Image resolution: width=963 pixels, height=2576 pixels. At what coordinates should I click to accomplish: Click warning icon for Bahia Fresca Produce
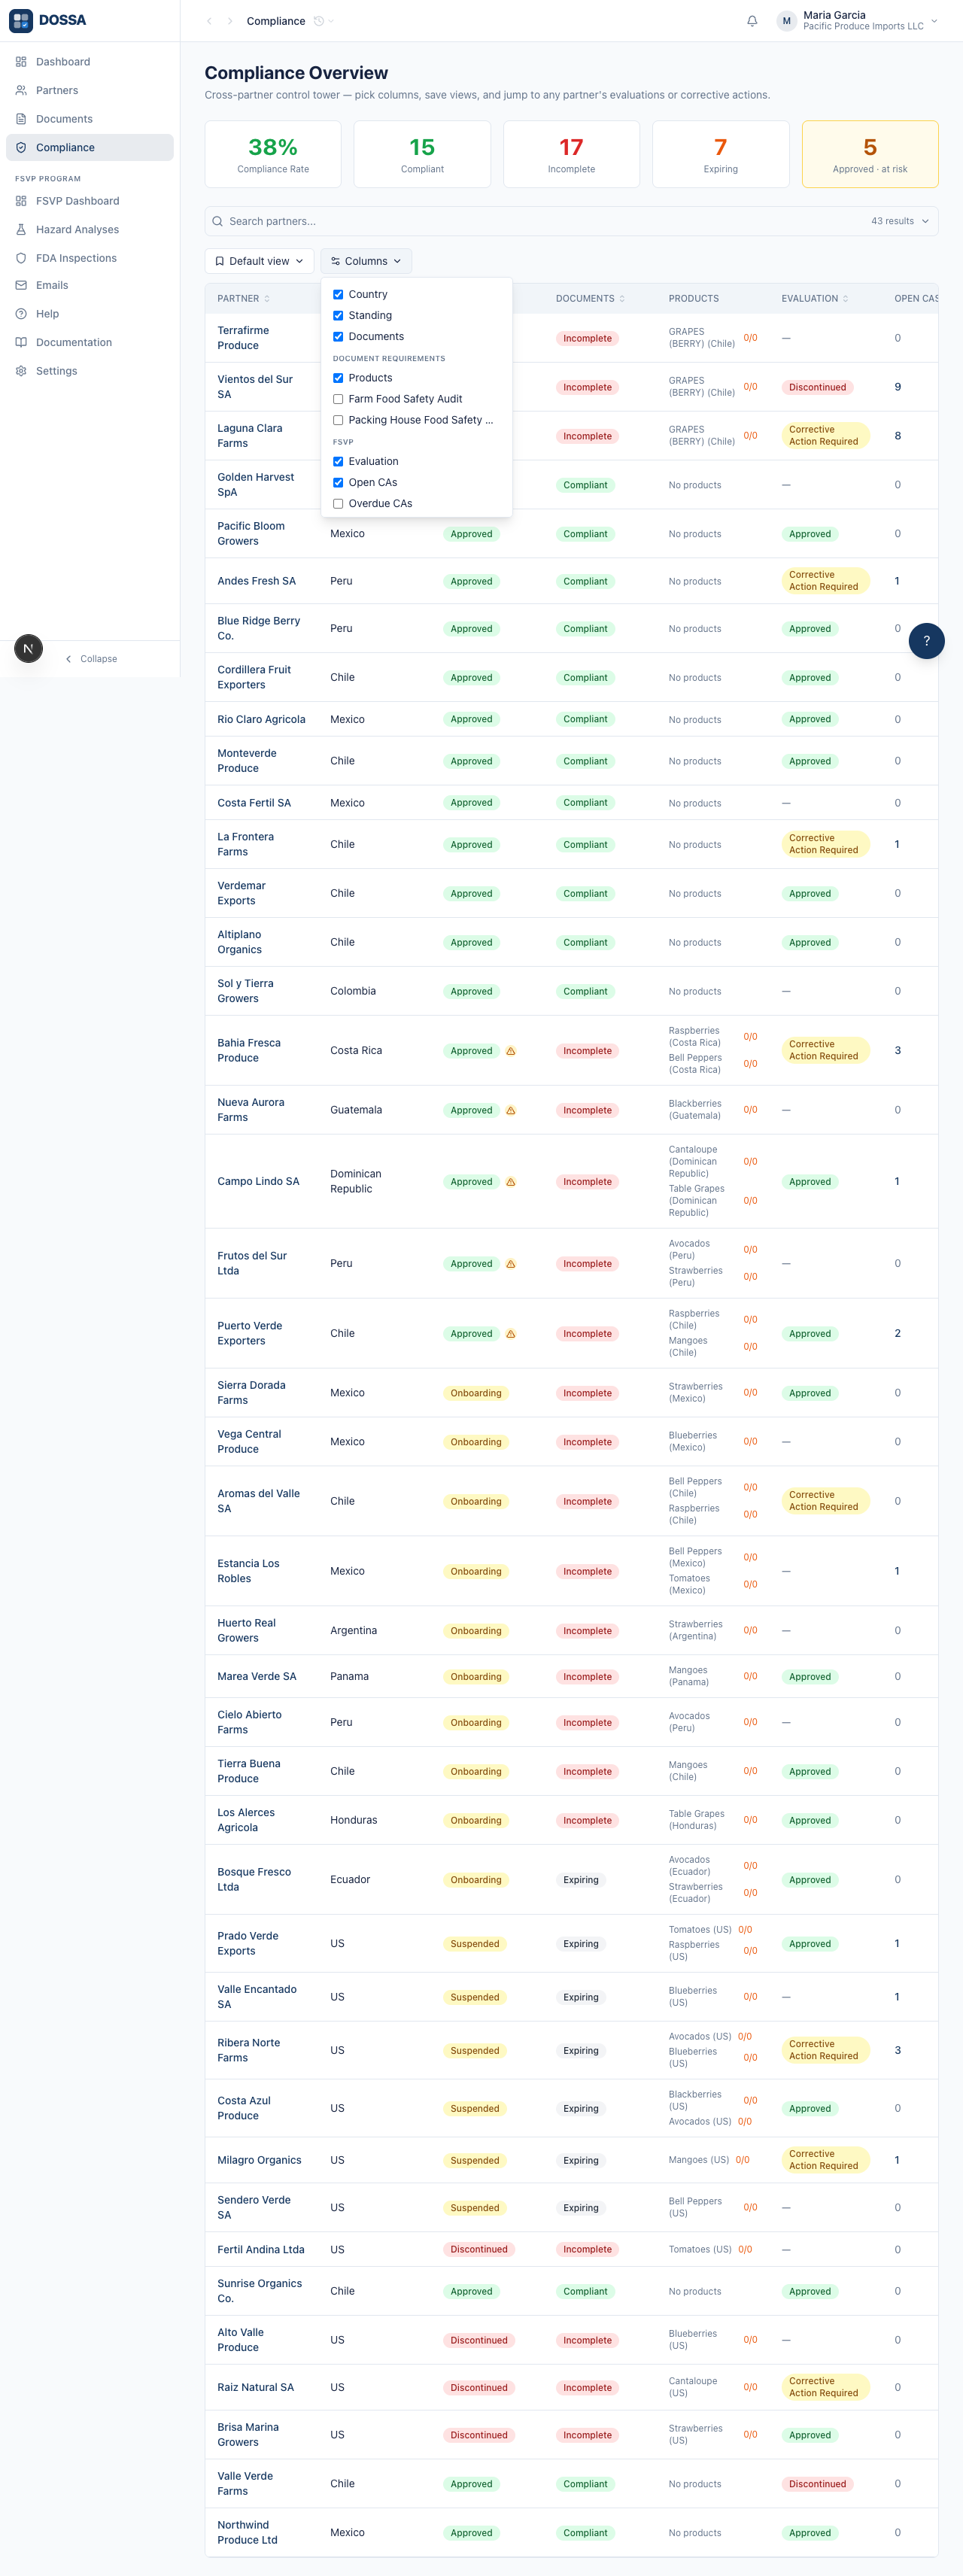[x=511, y=1051]
